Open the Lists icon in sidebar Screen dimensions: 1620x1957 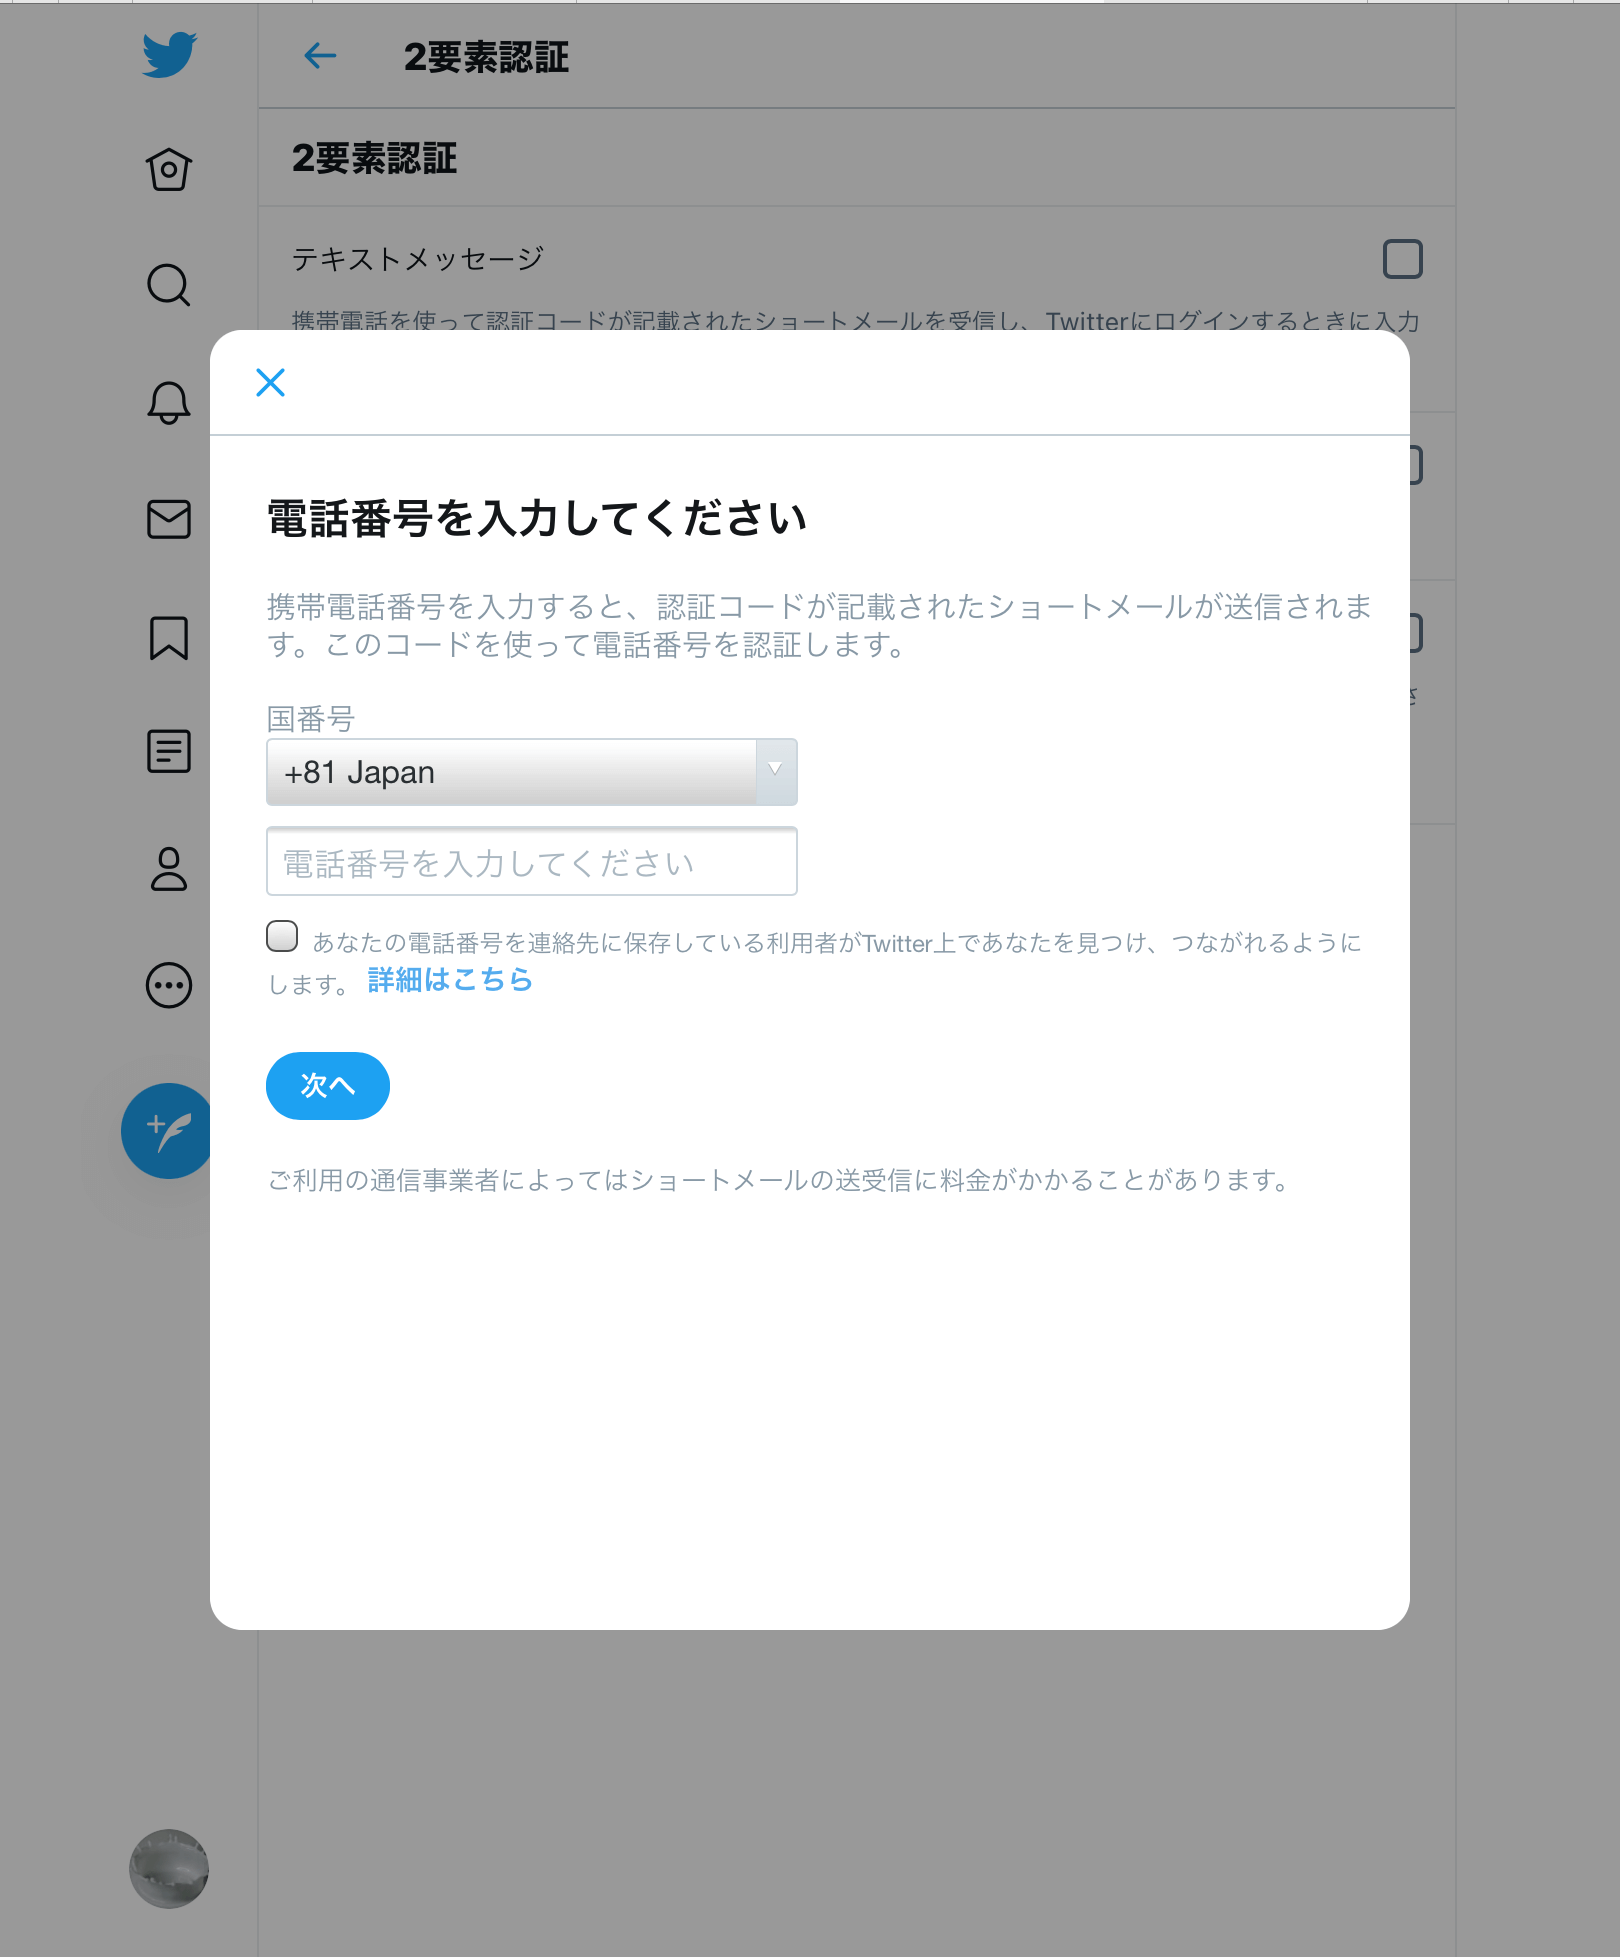pyautogui.click(x=169, y=751)
